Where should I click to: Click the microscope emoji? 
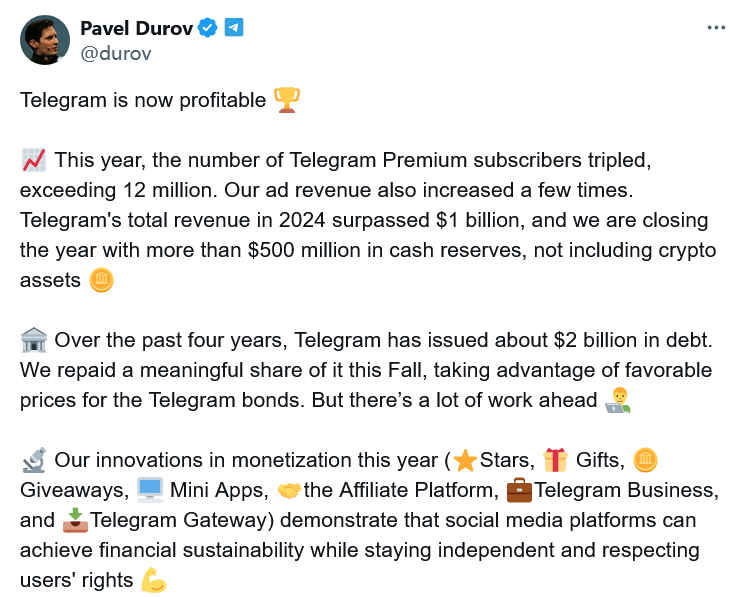coord(34,460)
